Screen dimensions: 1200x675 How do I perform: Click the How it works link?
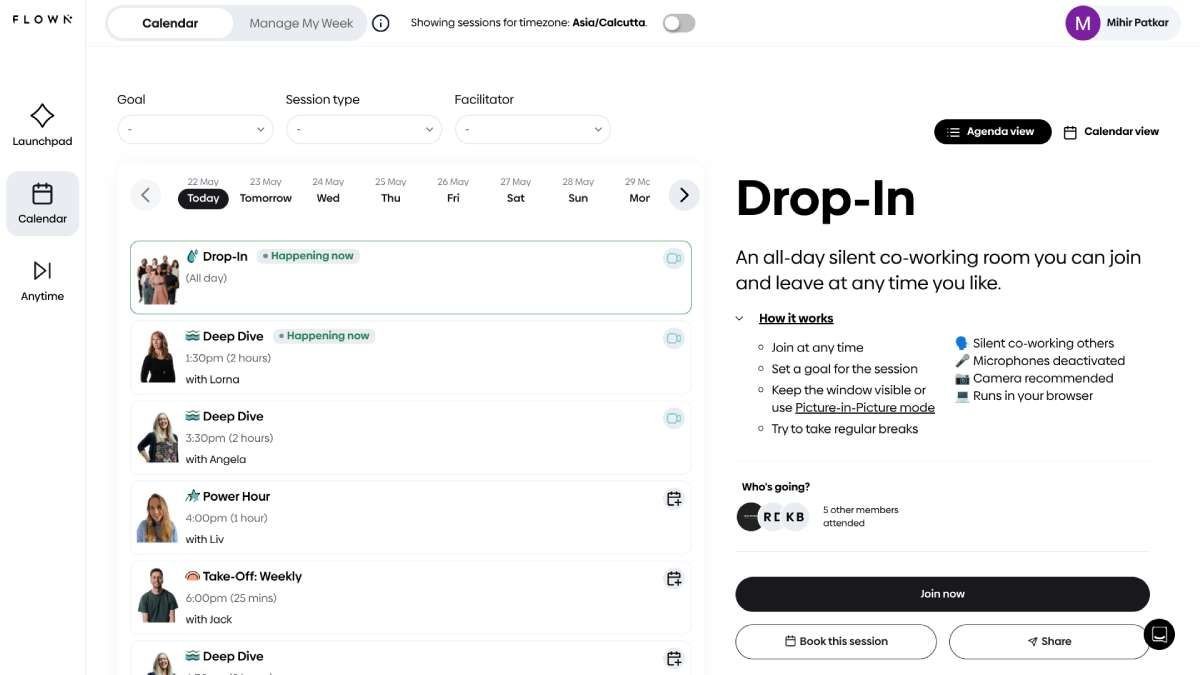point(796,318)
